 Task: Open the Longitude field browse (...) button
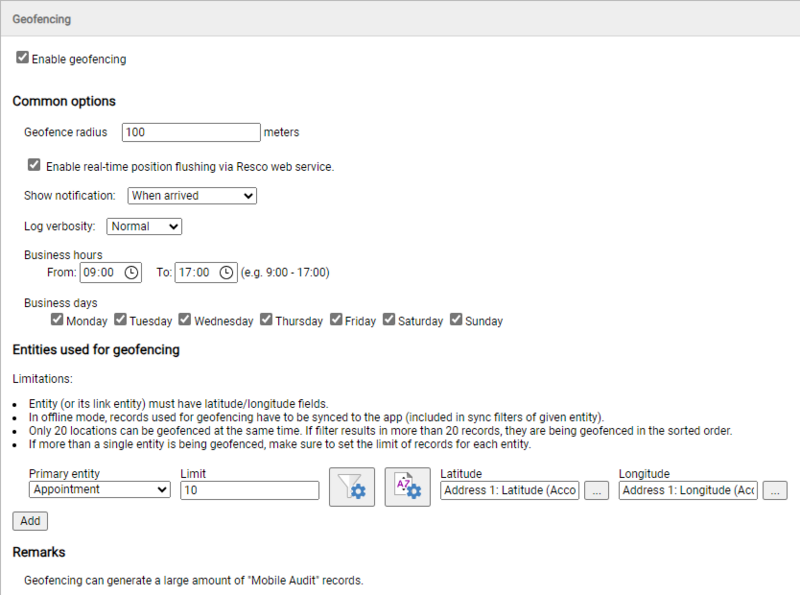tap(774, 490)
